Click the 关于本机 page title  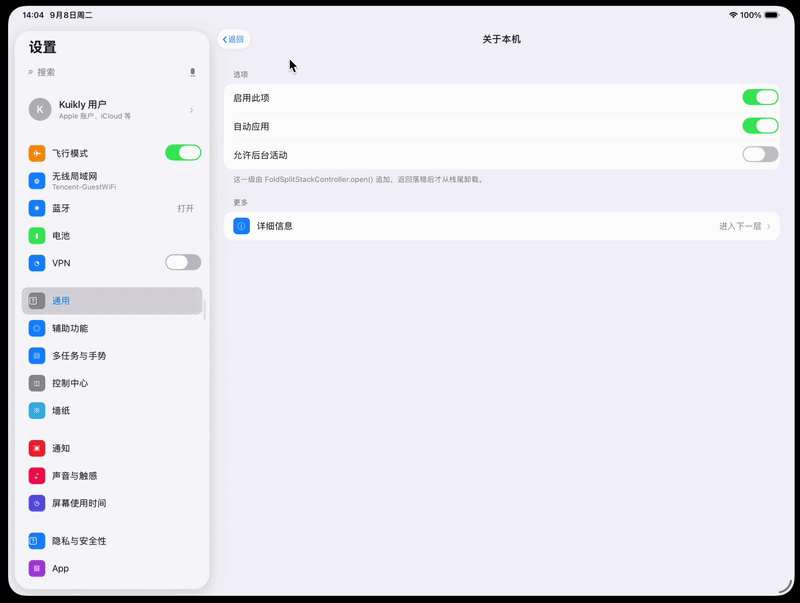pyautogui.click(x=502, y=39)
